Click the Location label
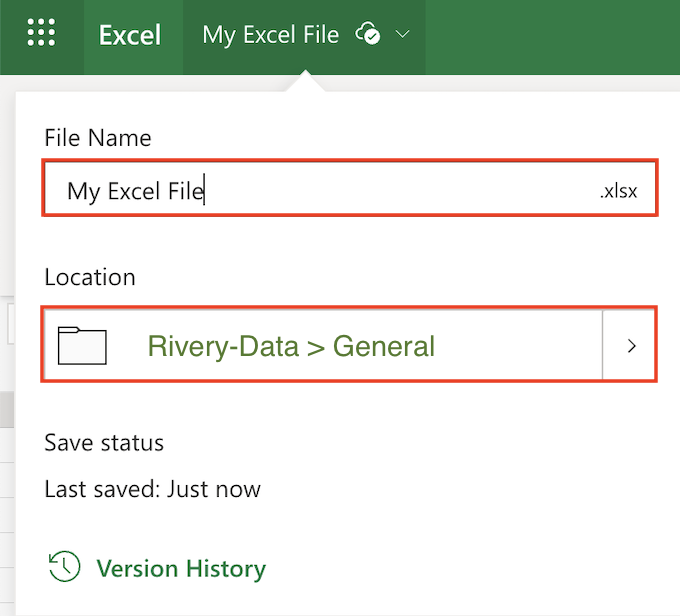This screenshot has height=616, width=680. pos(90,277)
